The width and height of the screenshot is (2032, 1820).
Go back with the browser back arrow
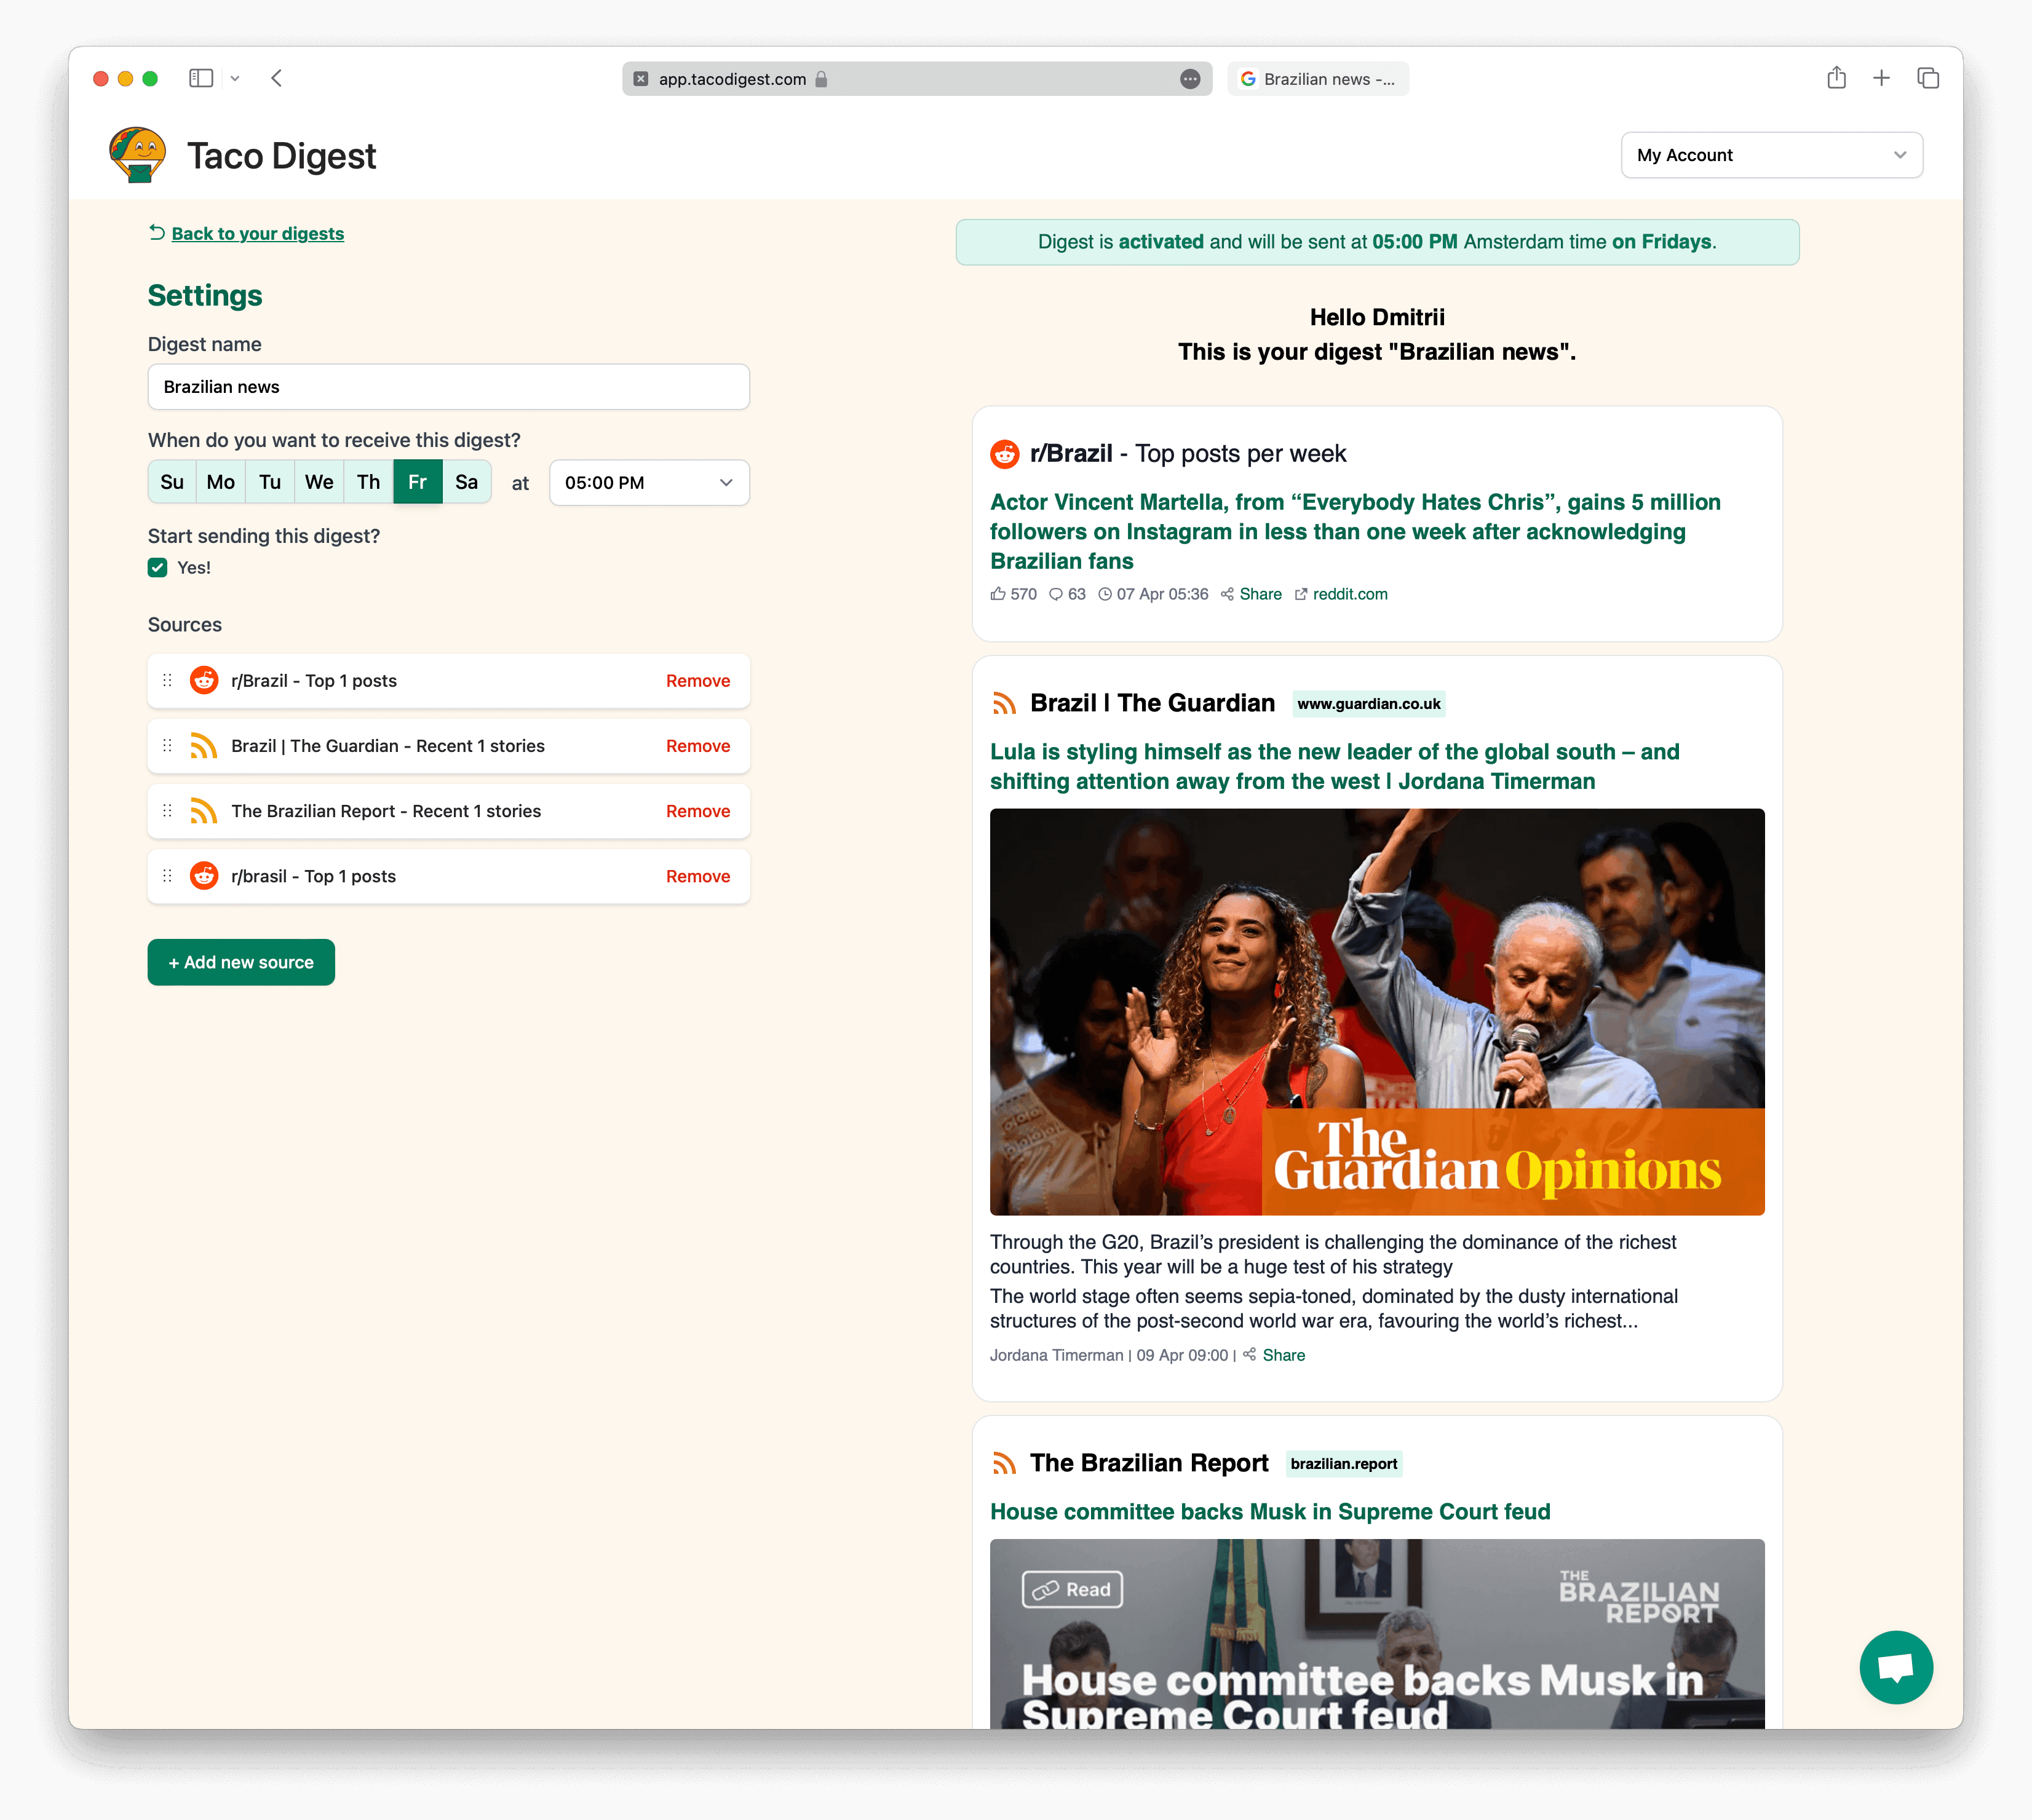[277, 78]
